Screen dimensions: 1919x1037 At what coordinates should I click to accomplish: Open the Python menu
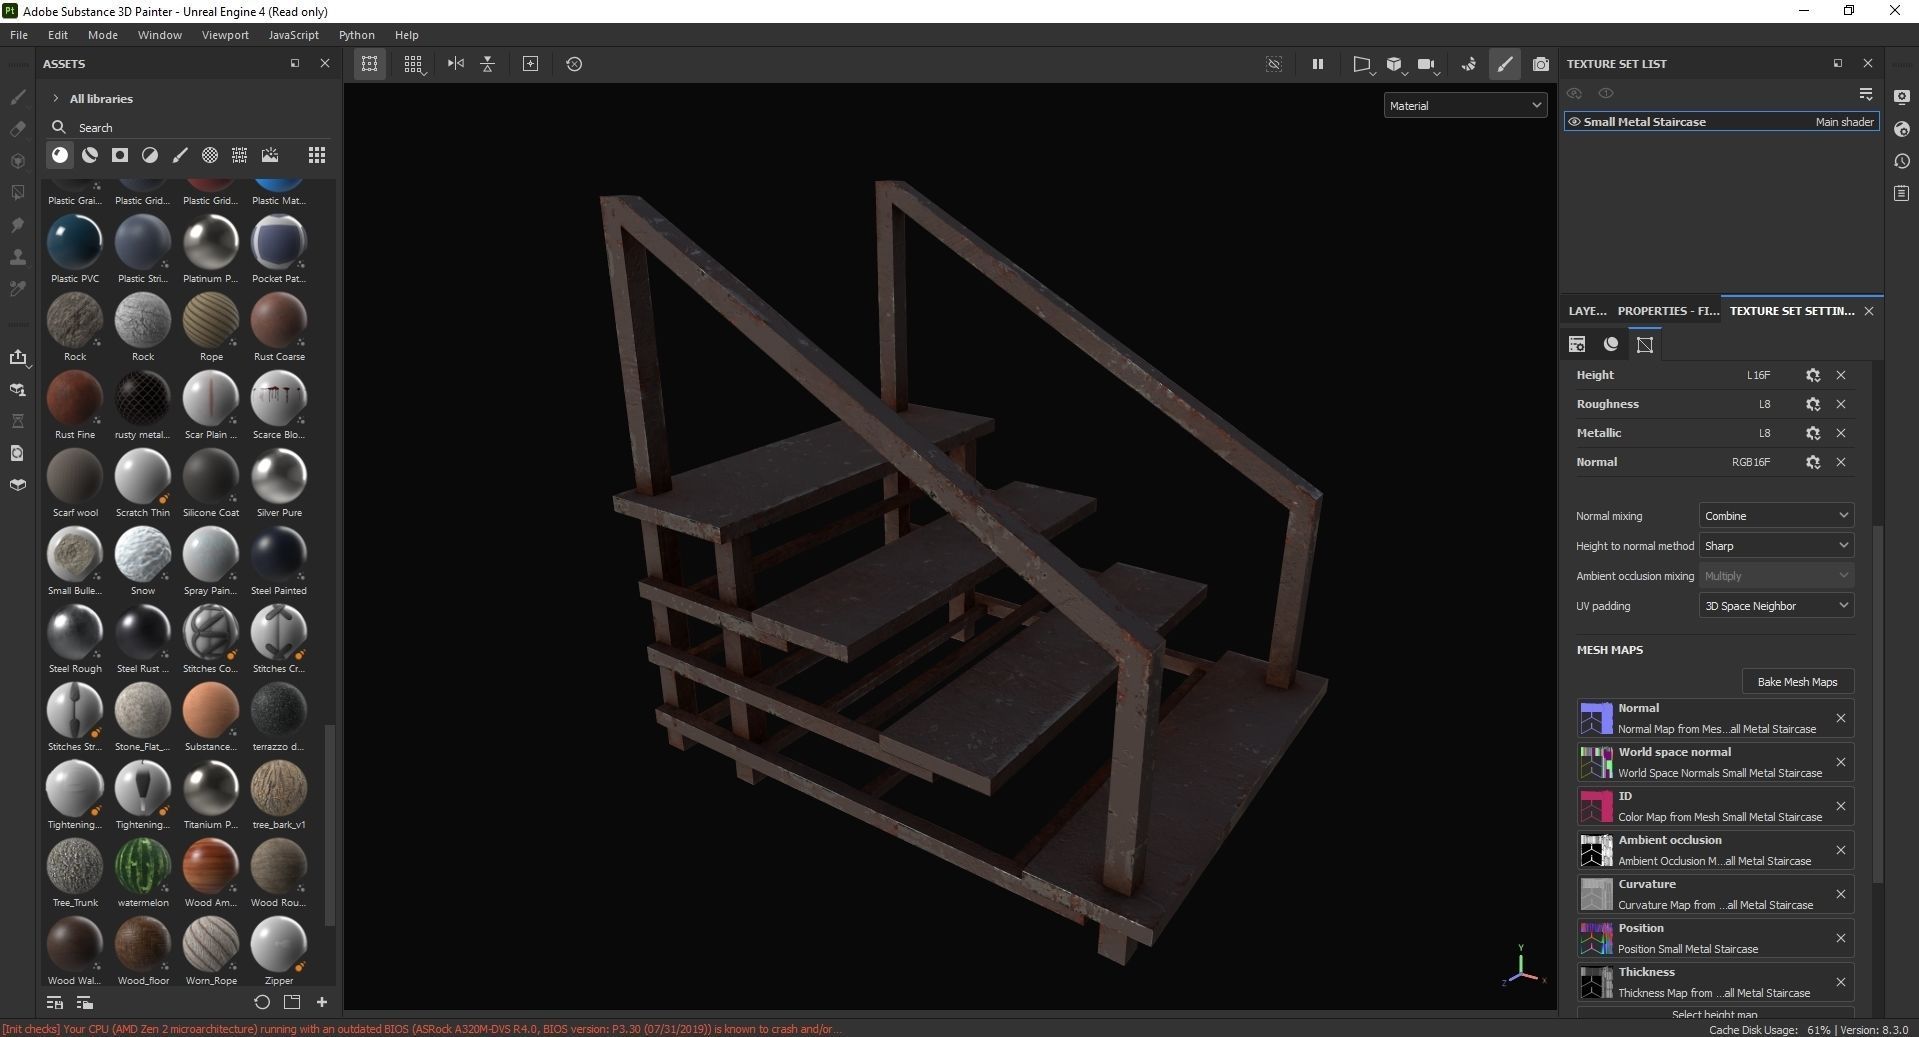356,34
